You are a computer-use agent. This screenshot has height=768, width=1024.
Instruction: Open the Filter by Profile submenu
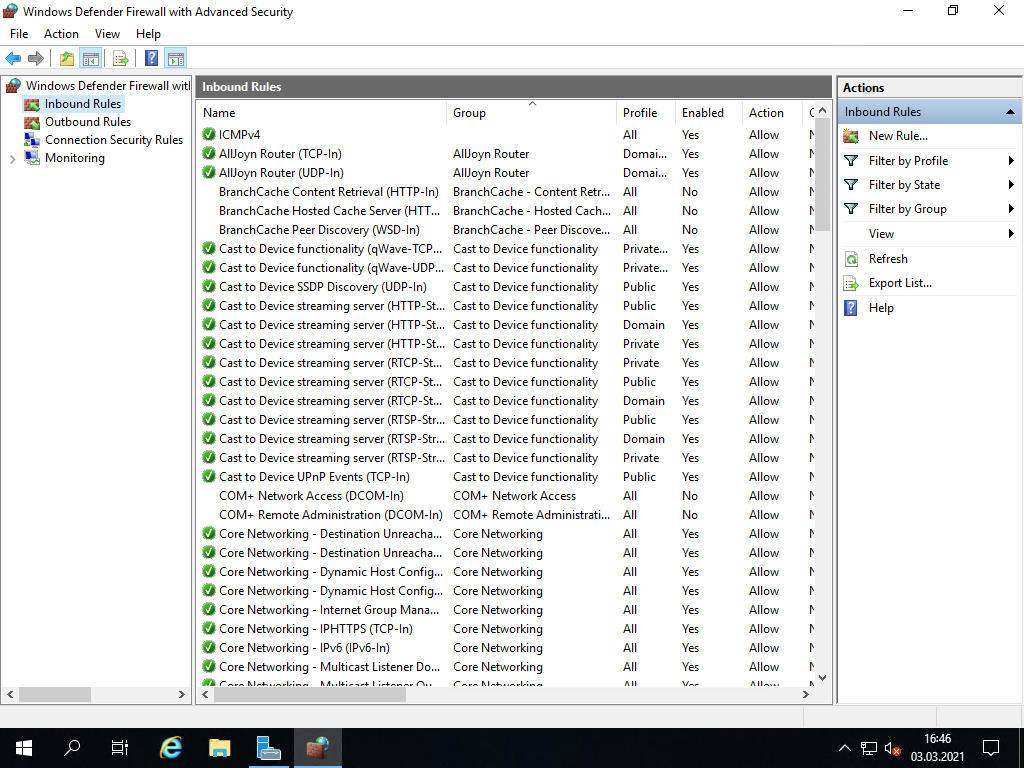[x=908, y=161]
